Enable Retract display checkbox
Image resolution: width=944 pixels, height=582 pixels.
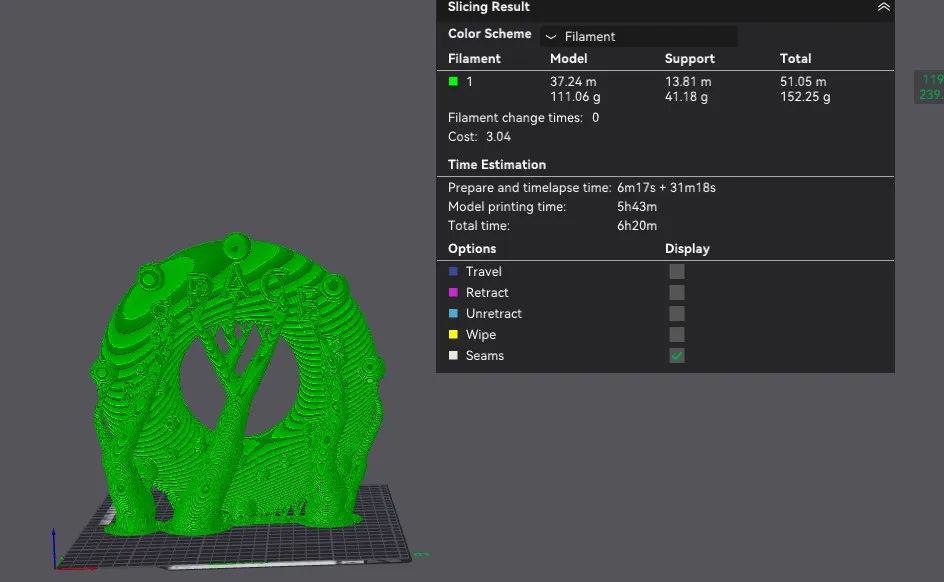pos(677,293)
